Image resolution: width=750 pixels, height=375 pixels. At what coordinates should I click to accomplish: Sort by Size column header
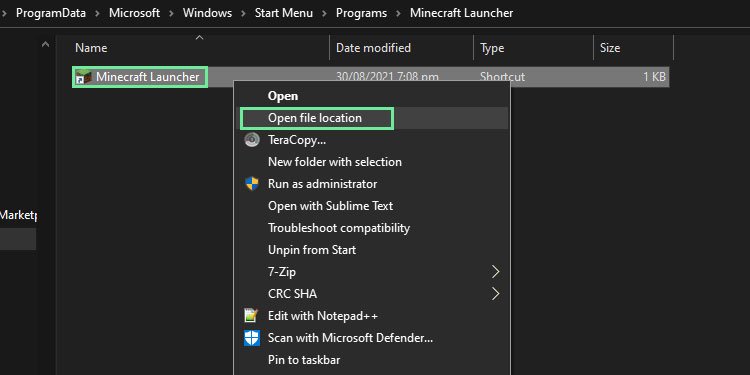tap(610, 48)
